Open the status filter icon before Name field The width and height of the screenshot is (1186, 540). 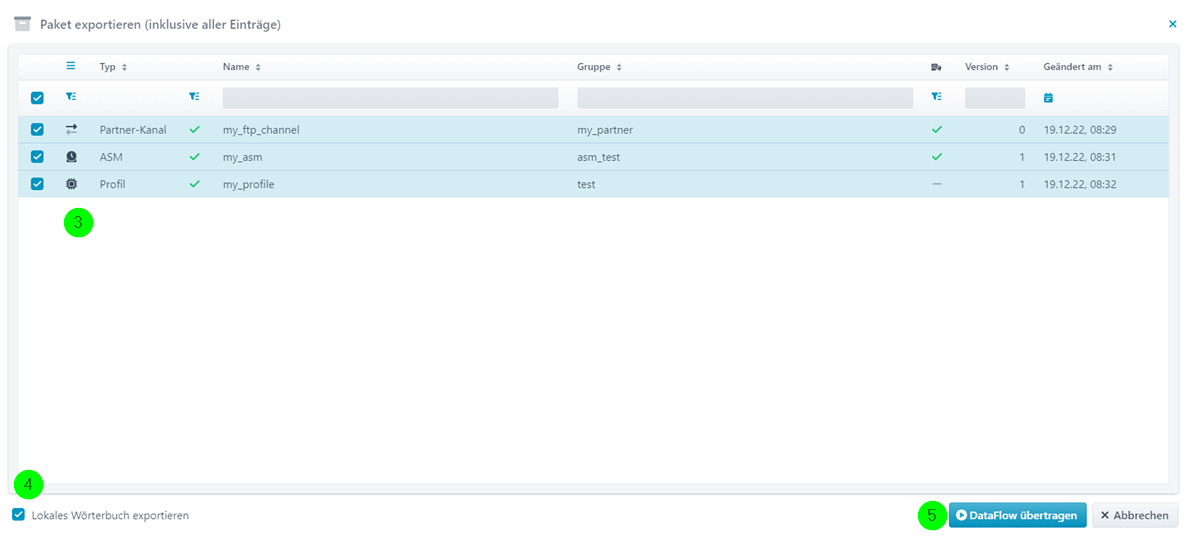[x=194, y=97]
